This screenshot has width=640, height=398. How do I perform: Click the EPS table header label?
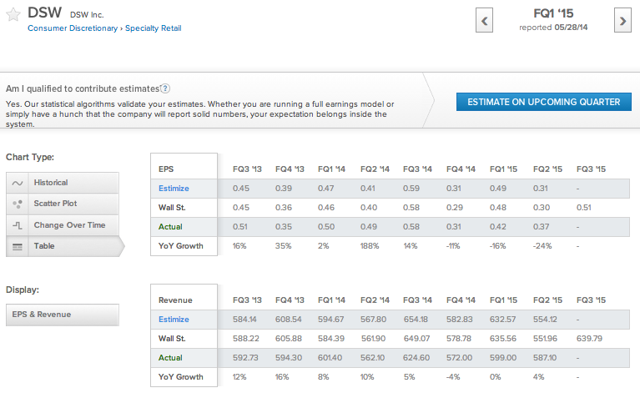(x=166, y=169)
